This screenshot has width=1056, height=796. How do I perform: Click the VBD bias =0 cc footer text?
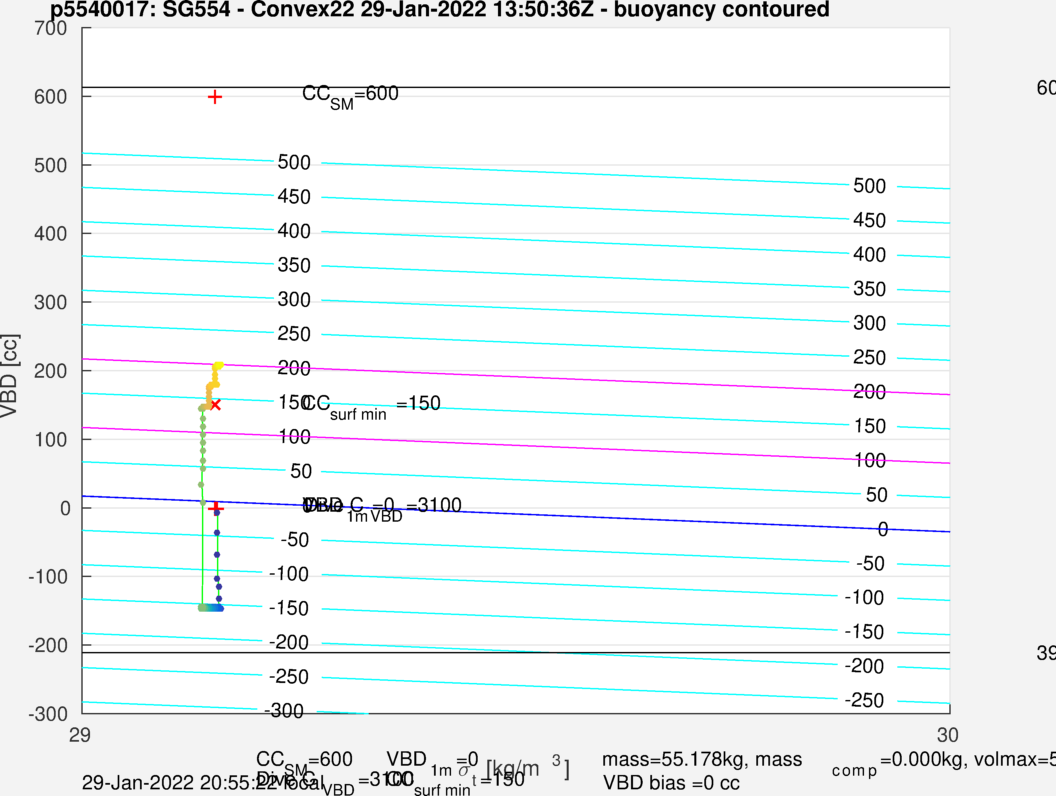[671, 783]
